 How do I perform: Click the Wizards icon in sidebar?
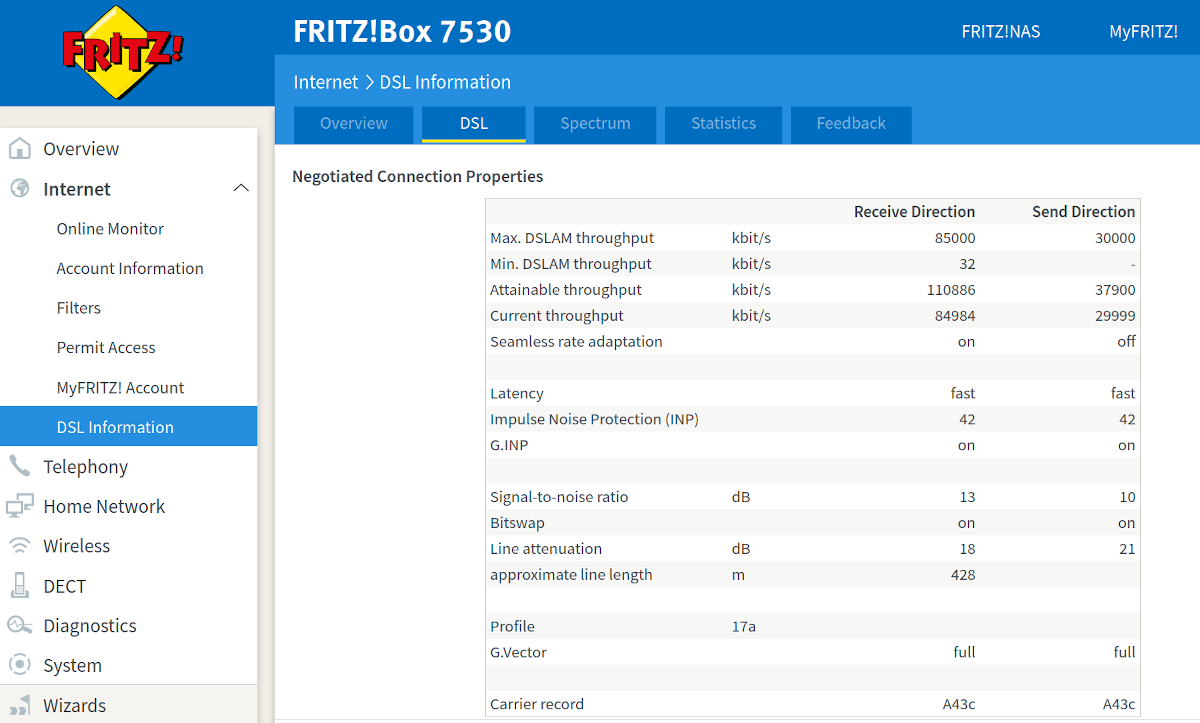pos(19,705)
